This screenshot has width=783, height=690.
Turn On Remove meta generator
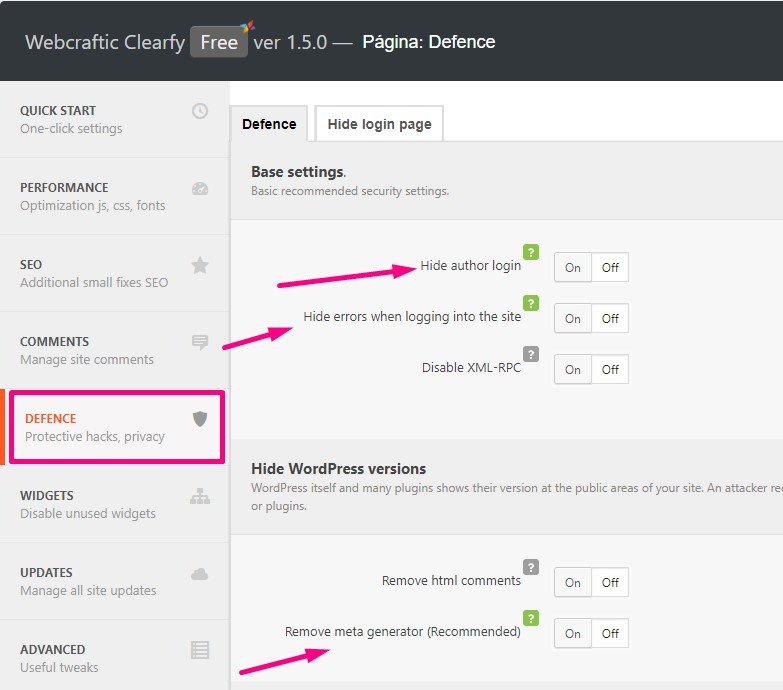pyautogui.click(x=573, y=634)
